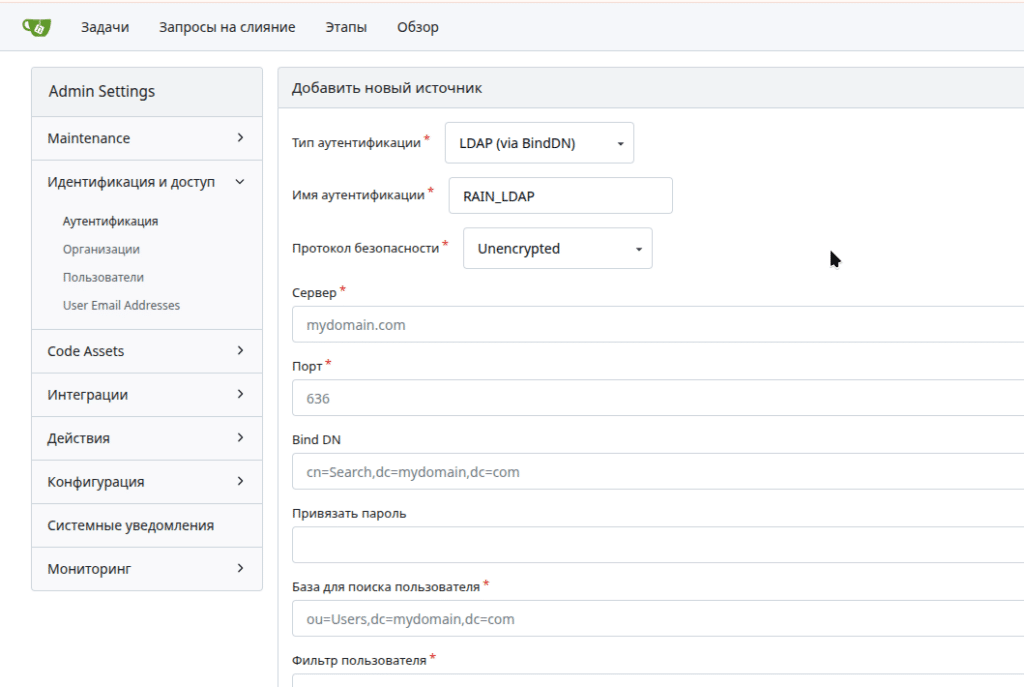Expand the Действия section
Viewport: 1024px width, 687px height.
tap(146, 438)
